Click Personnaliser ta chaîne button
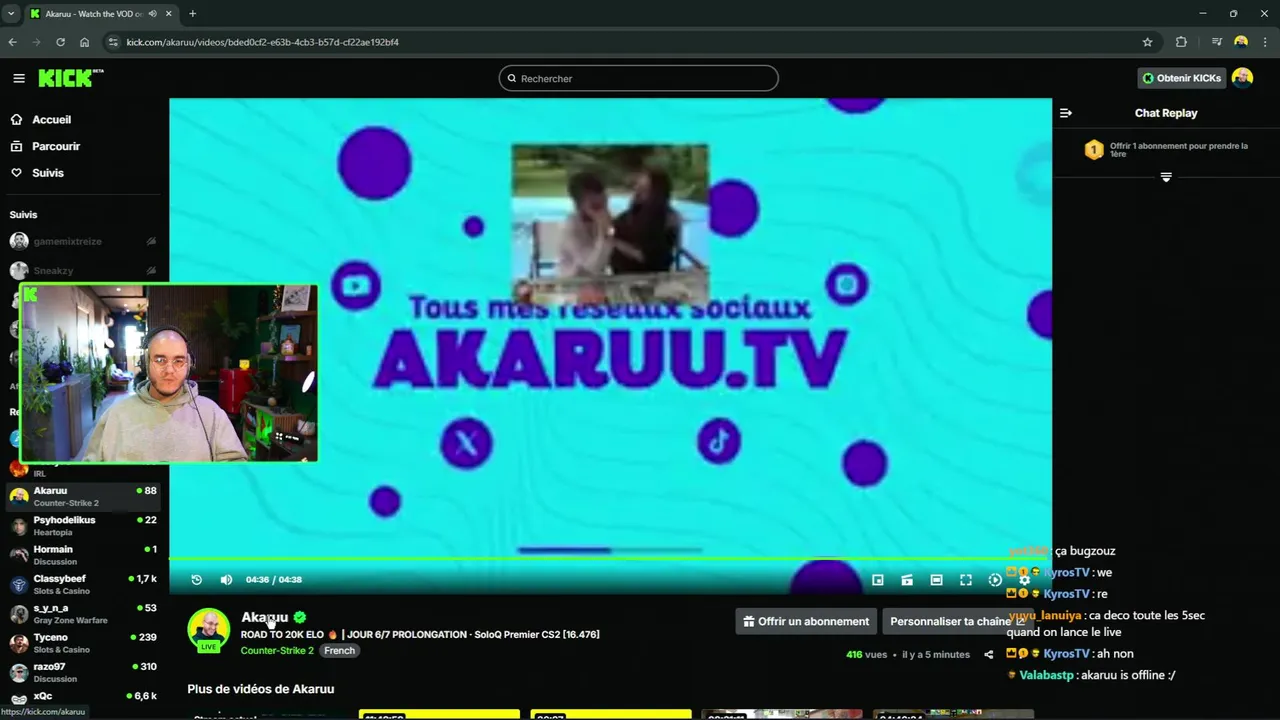Viewport: 1280px width, 720px height. [957, 621]
